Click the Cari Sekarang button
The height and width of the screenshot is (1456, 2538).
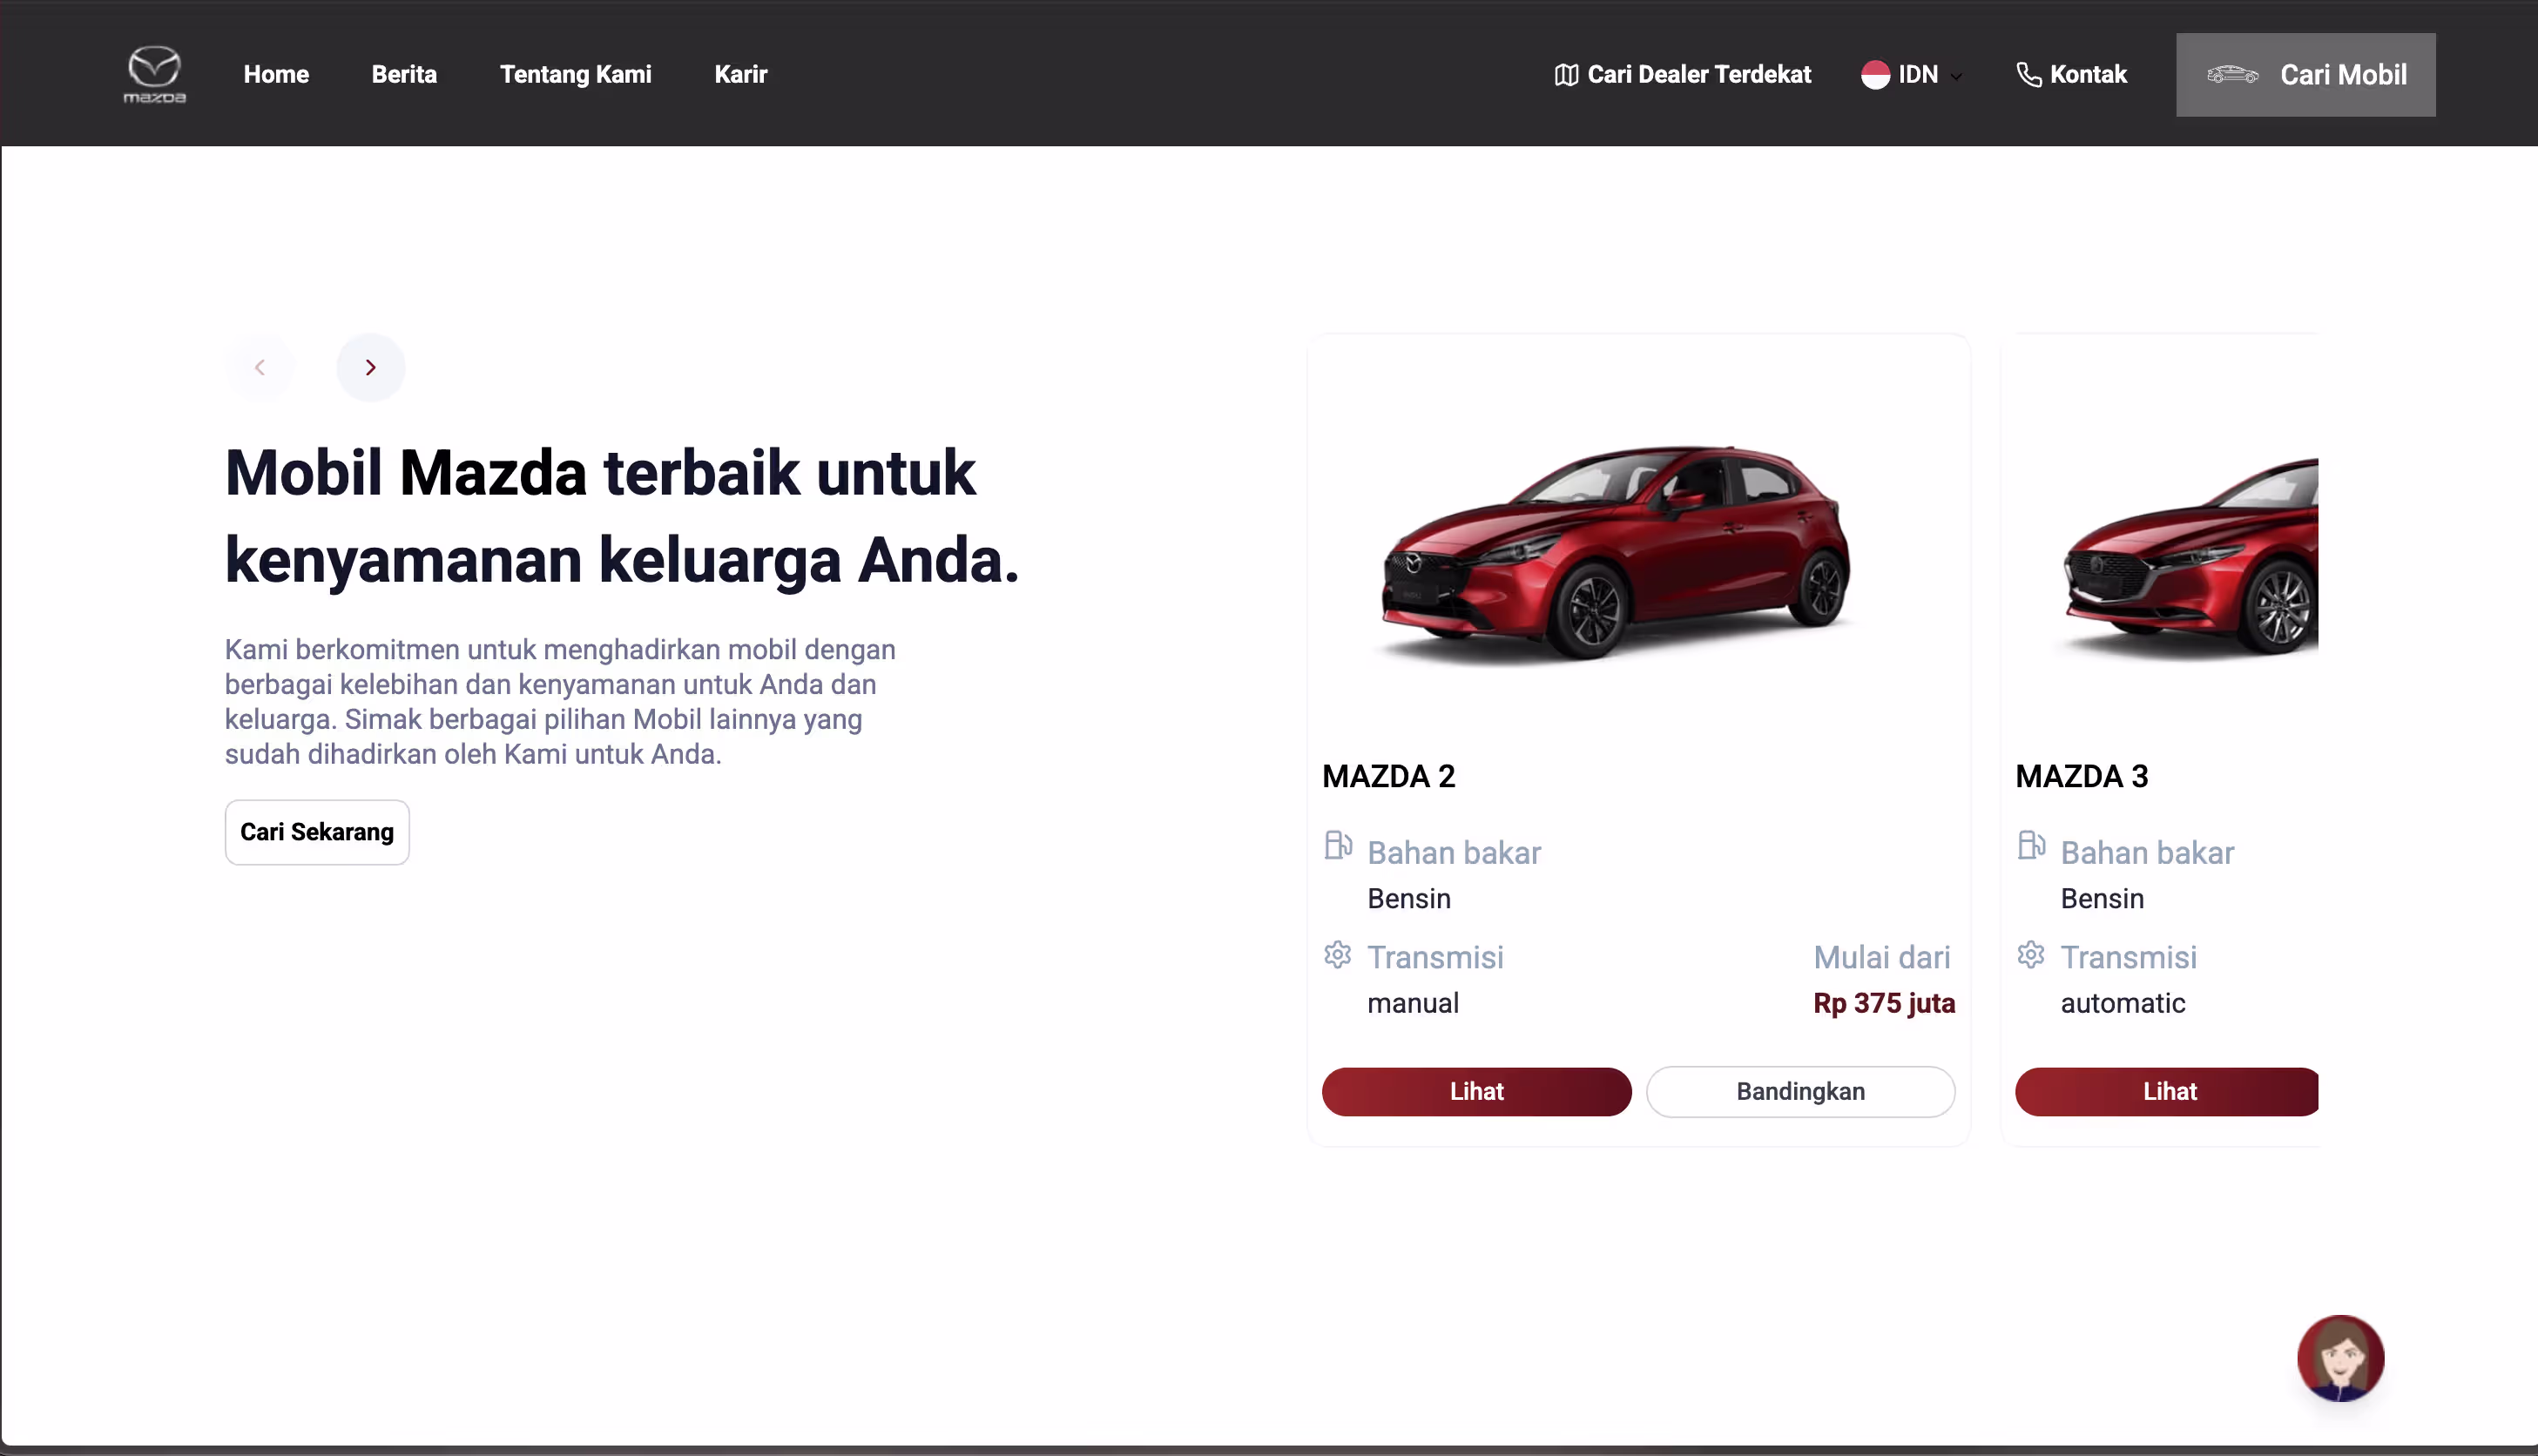tap(317, 832)
